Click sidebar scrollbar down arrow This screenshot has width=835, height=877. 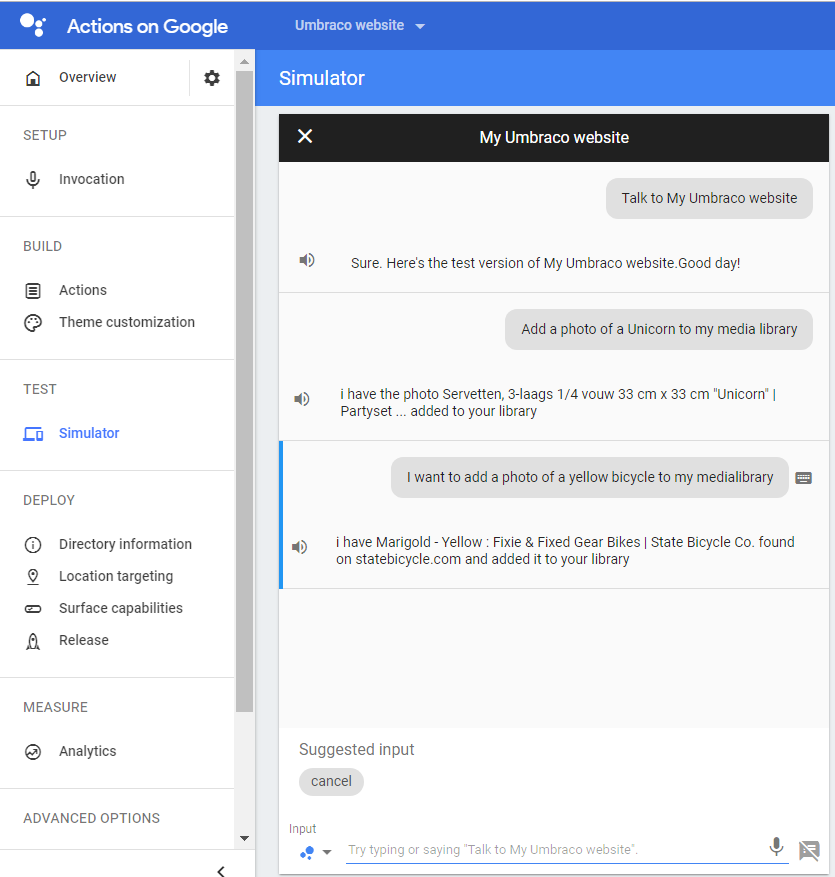pos(244,838)
